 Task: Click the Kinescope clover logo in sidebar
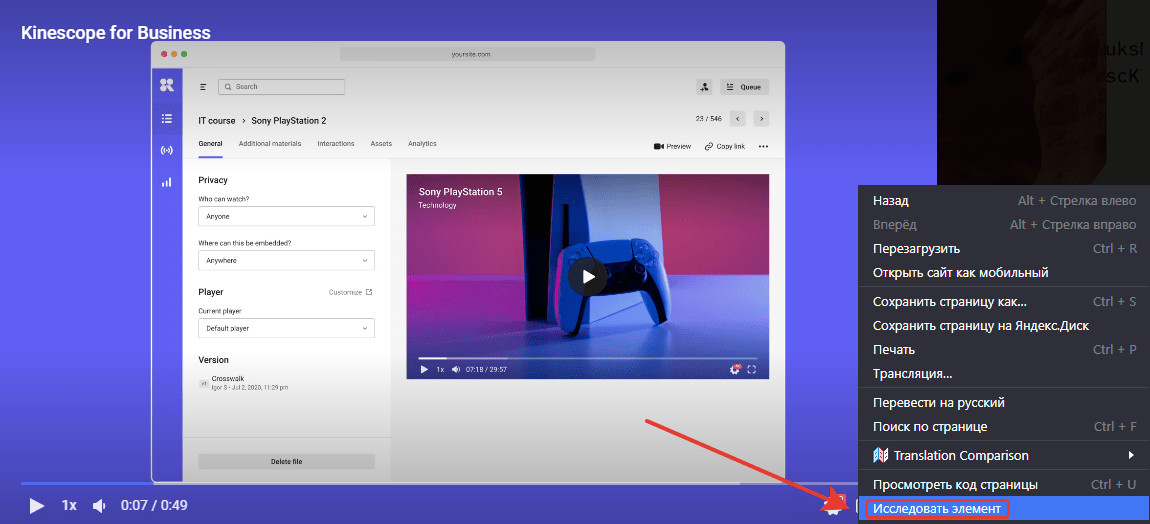pyautogui.click(x=166, y=85)
